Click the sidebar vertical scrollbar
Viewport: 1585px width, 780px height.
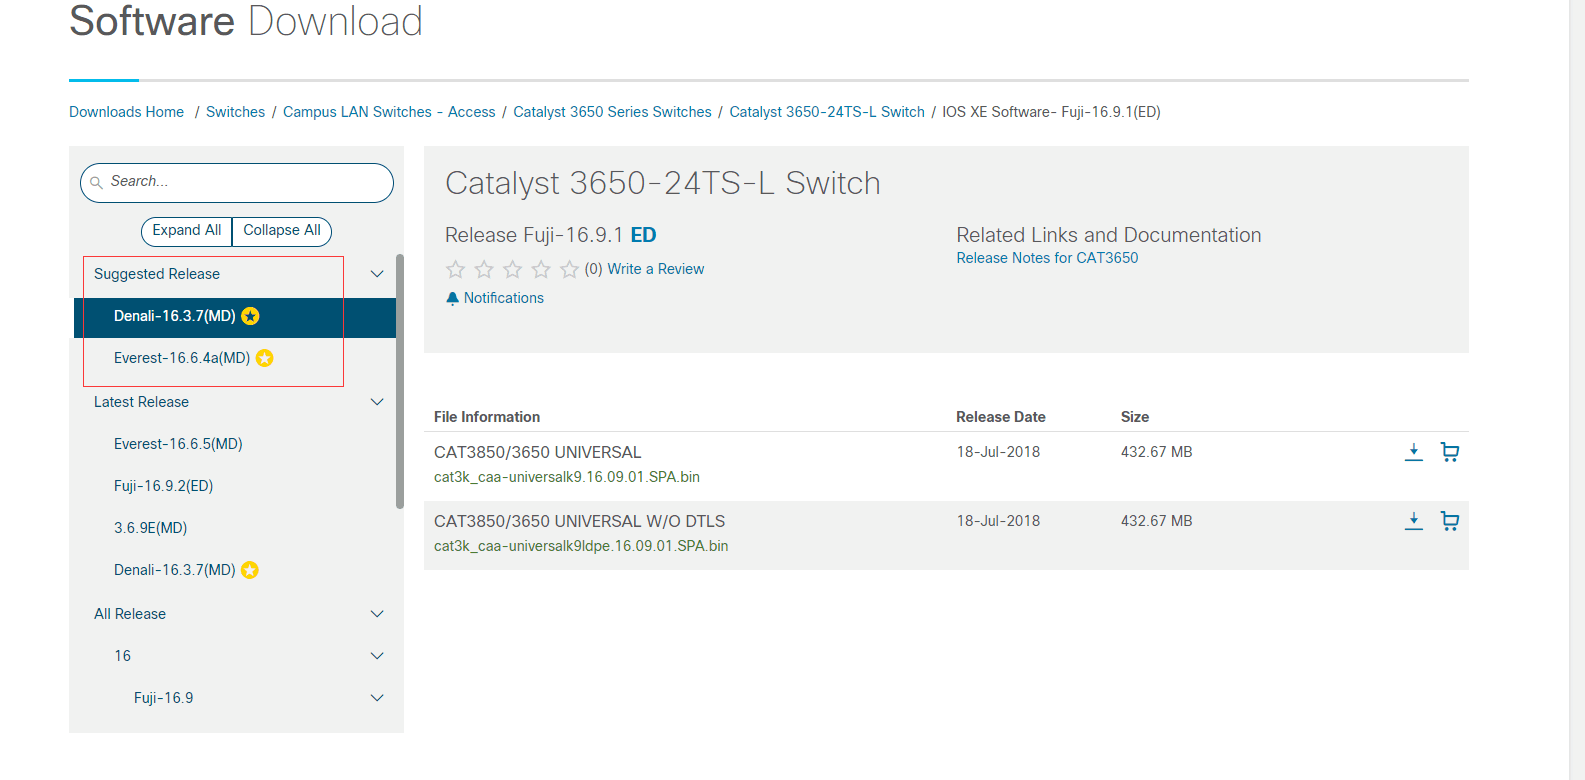pos(400,381)
